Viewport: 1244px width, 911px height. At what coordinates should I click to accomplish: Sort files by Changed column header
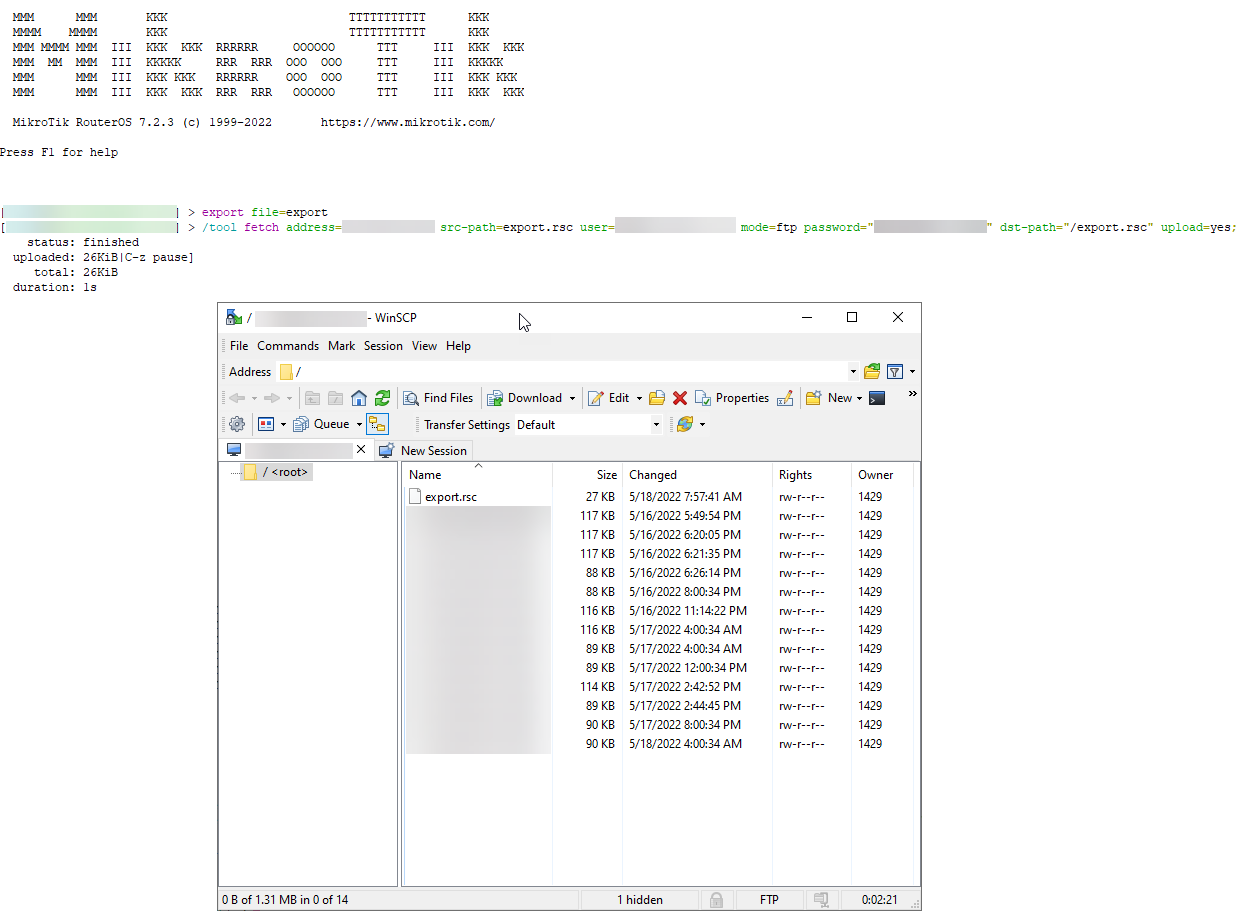click(653, 475)
